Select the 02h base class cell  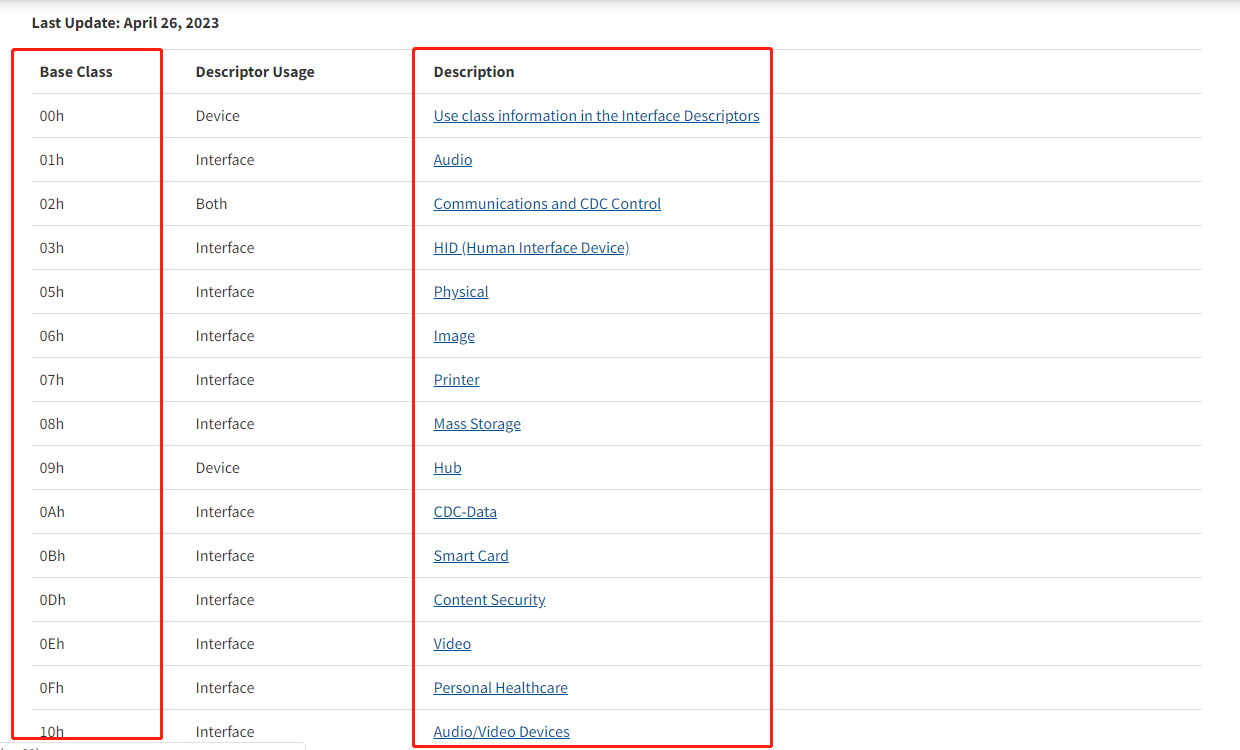(52, 204)
